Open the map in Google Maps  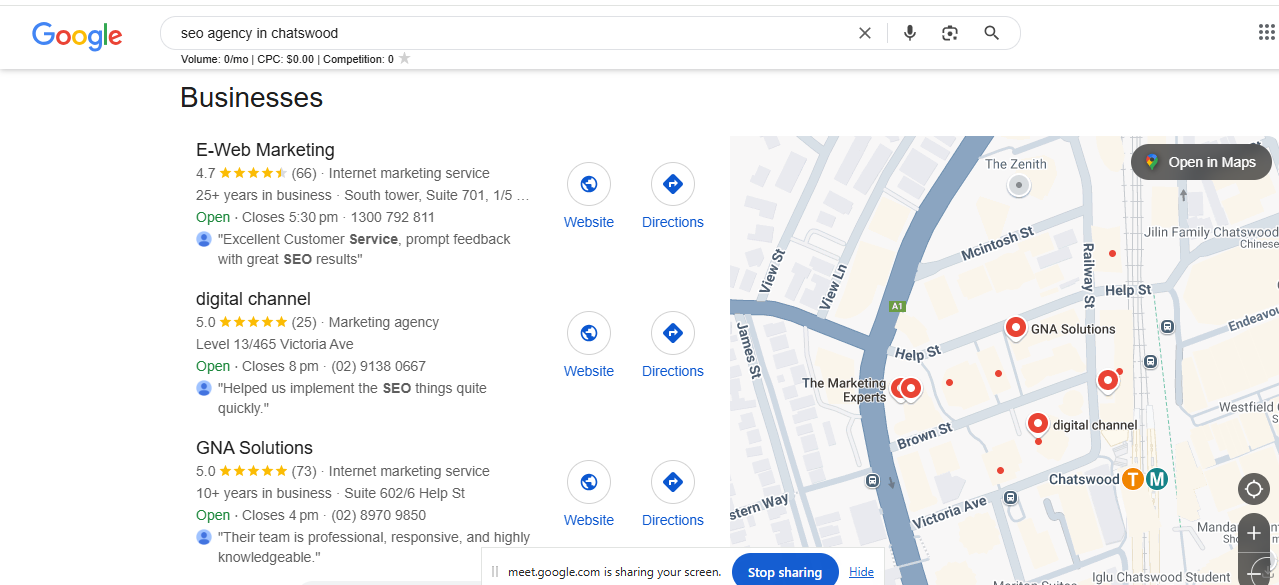[x=1201, y=162]
